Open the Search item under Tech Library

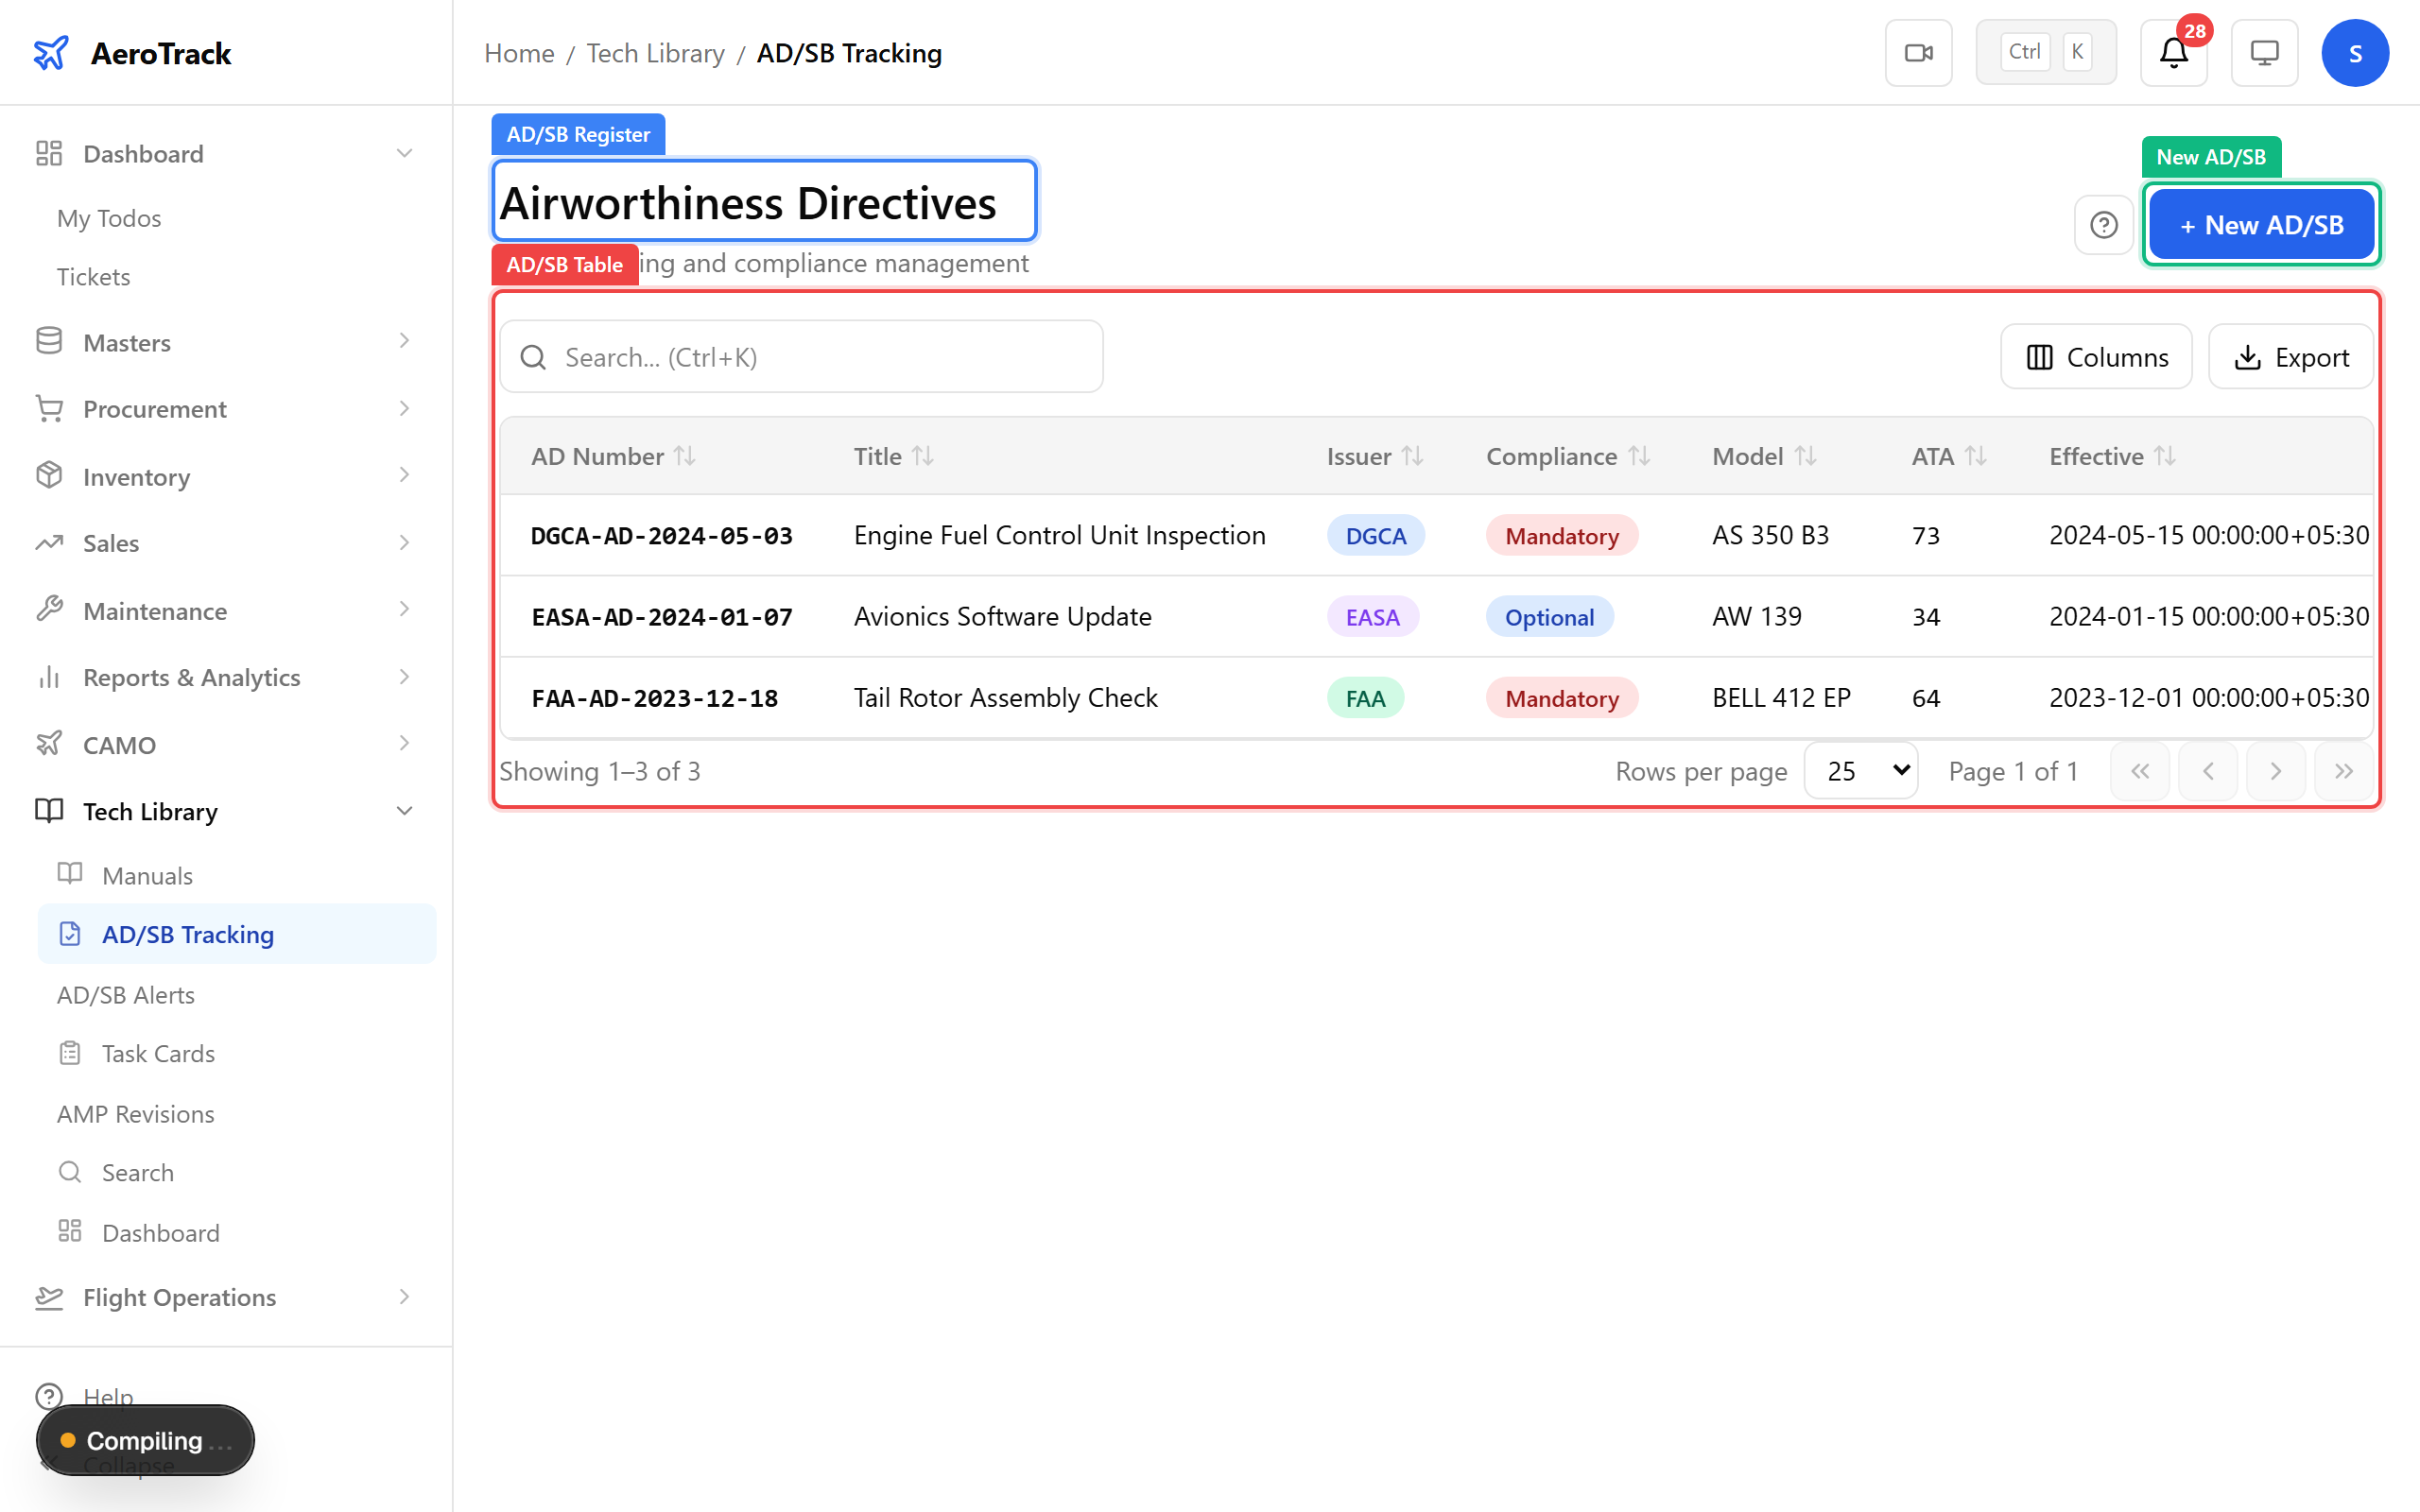[x=137, y=1172]
